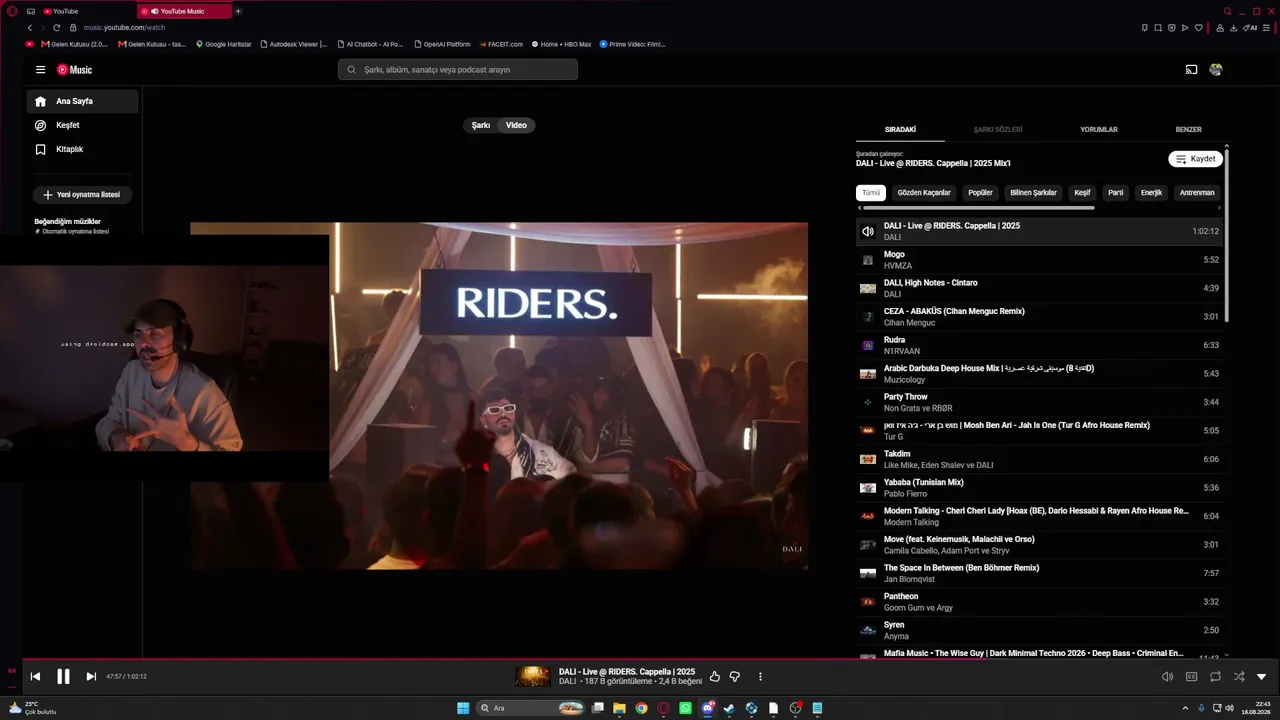
Task: Toggle captions in the player bar
Action: point(1191,677)
